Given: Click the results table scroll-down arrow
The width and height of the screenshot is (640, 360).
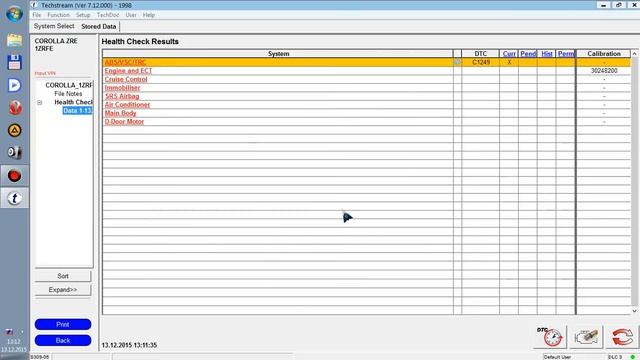Looking at the screenshot, I should (x=634, y=311).
